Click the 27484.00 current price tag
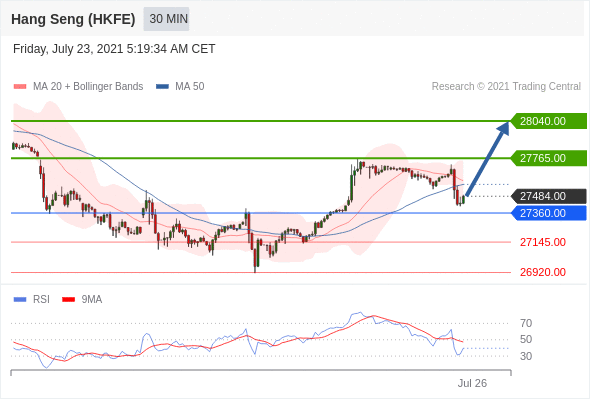 [549, 196]
